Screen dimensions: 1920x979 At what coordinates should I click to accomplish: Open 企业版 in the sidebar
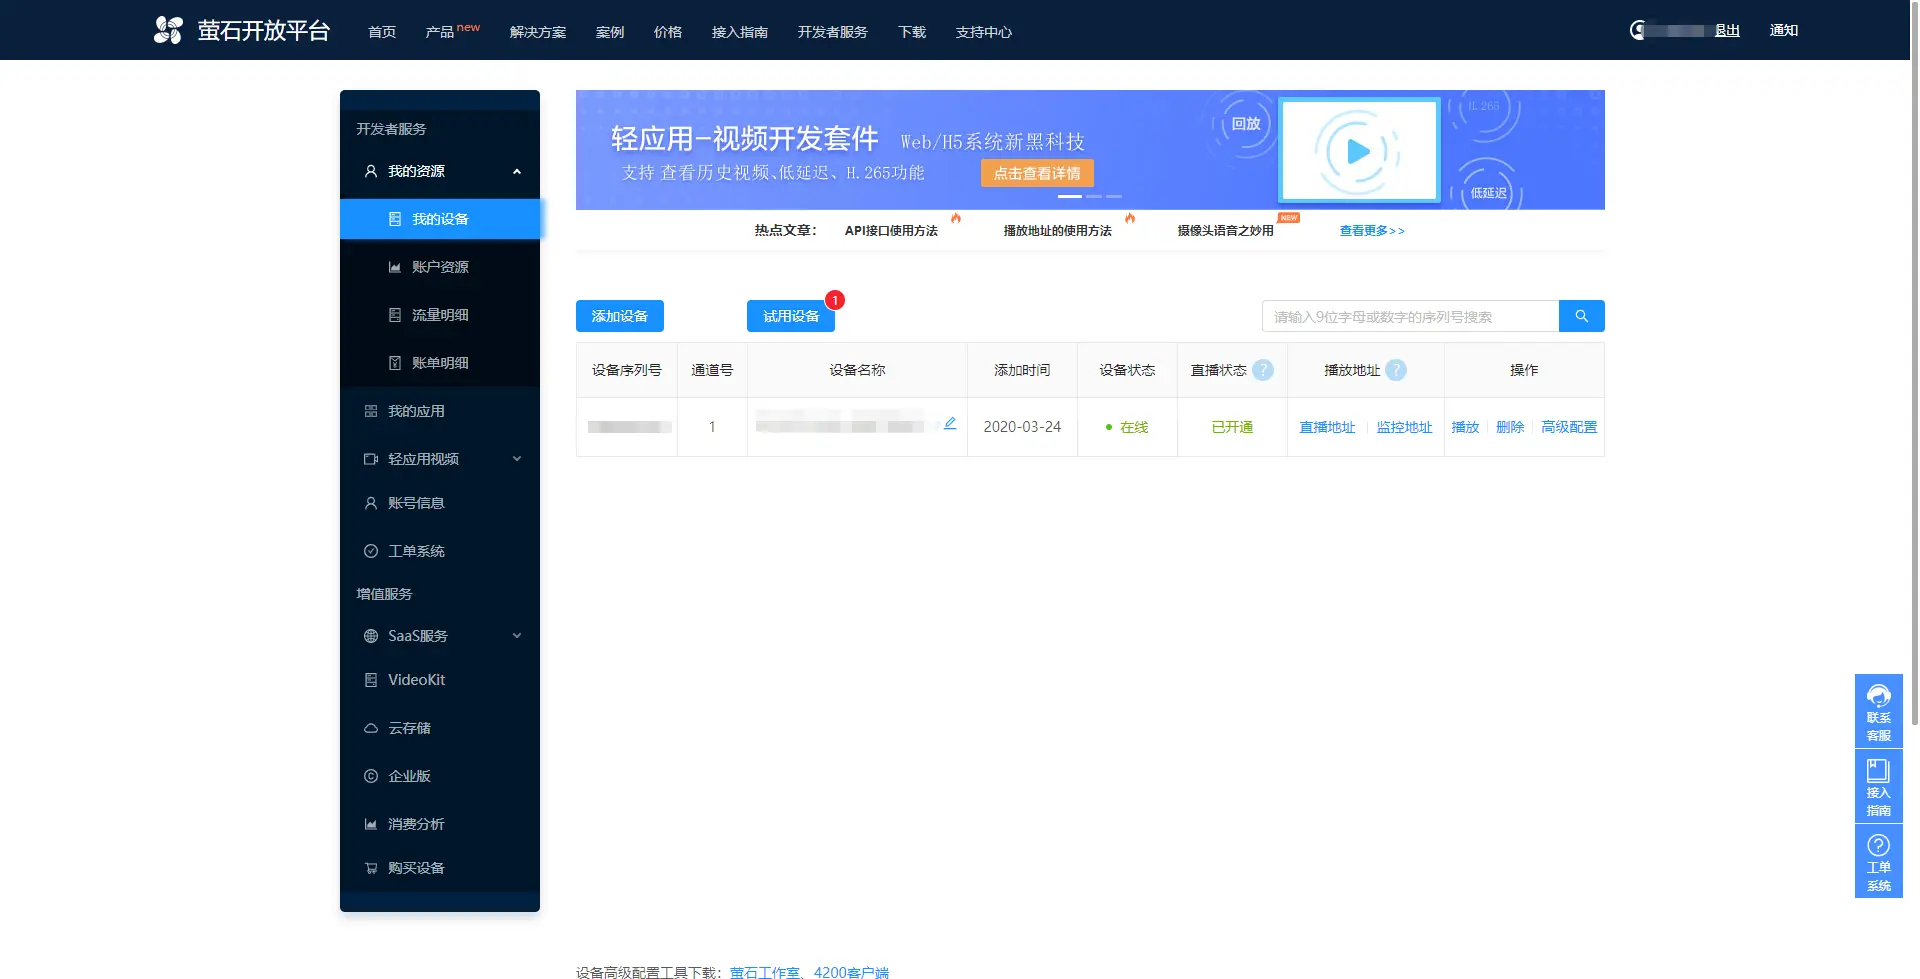pos(440,776)
